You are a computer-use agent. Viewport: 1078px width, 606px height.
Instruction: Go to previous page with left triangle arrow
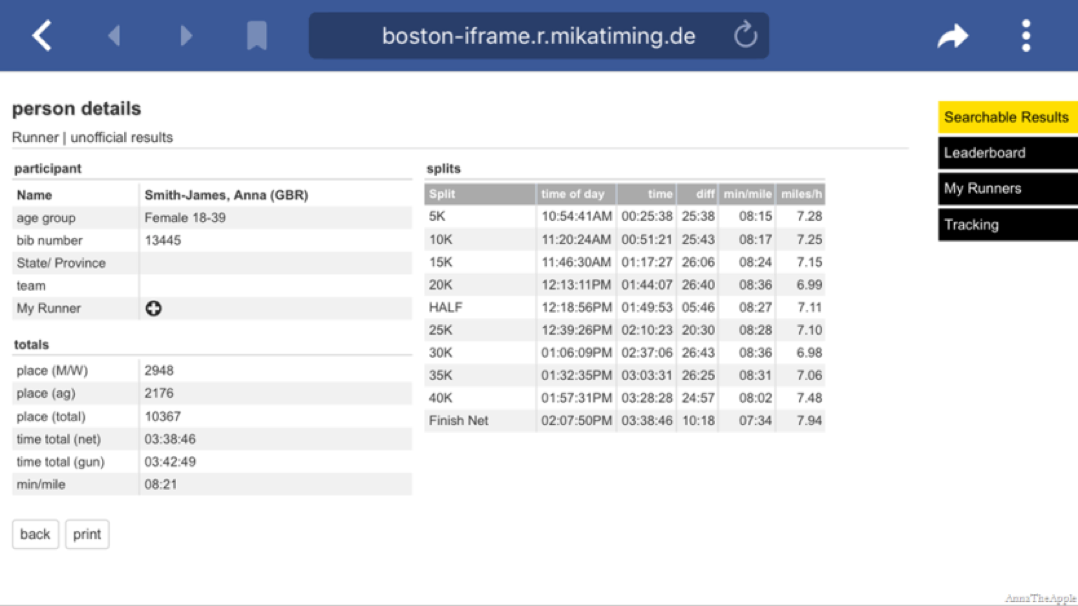pos(114,36)
